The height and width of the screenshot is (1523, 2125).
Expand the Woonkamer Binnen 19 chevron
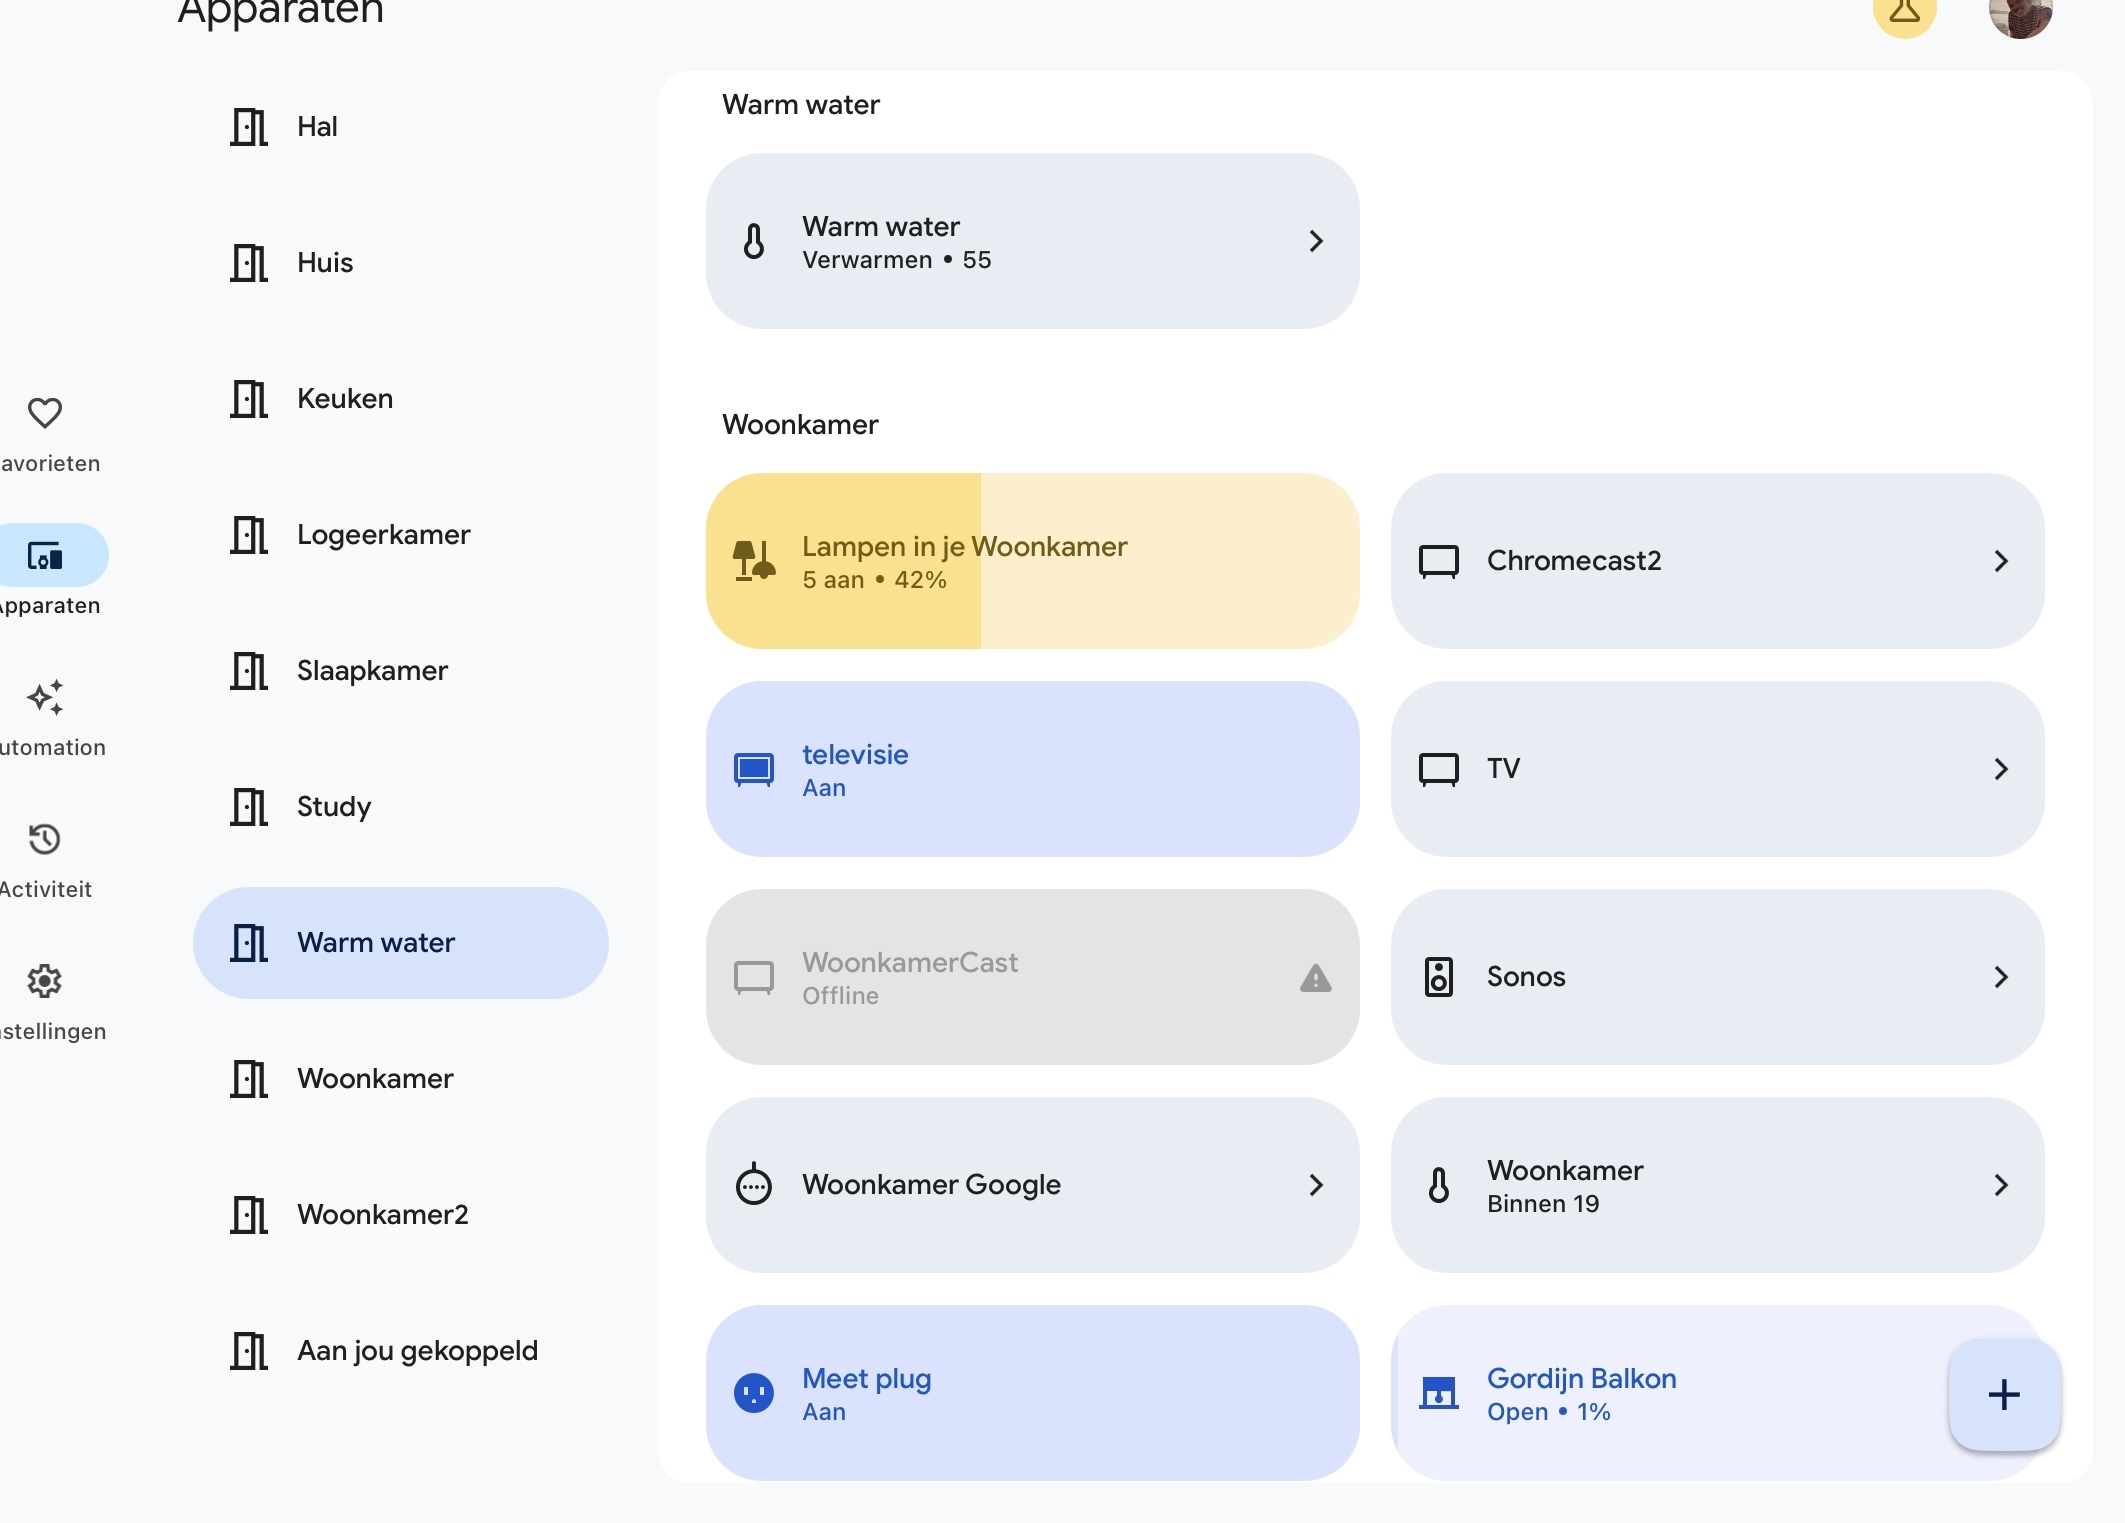pyautogui.click(x=2001, y=1185)
